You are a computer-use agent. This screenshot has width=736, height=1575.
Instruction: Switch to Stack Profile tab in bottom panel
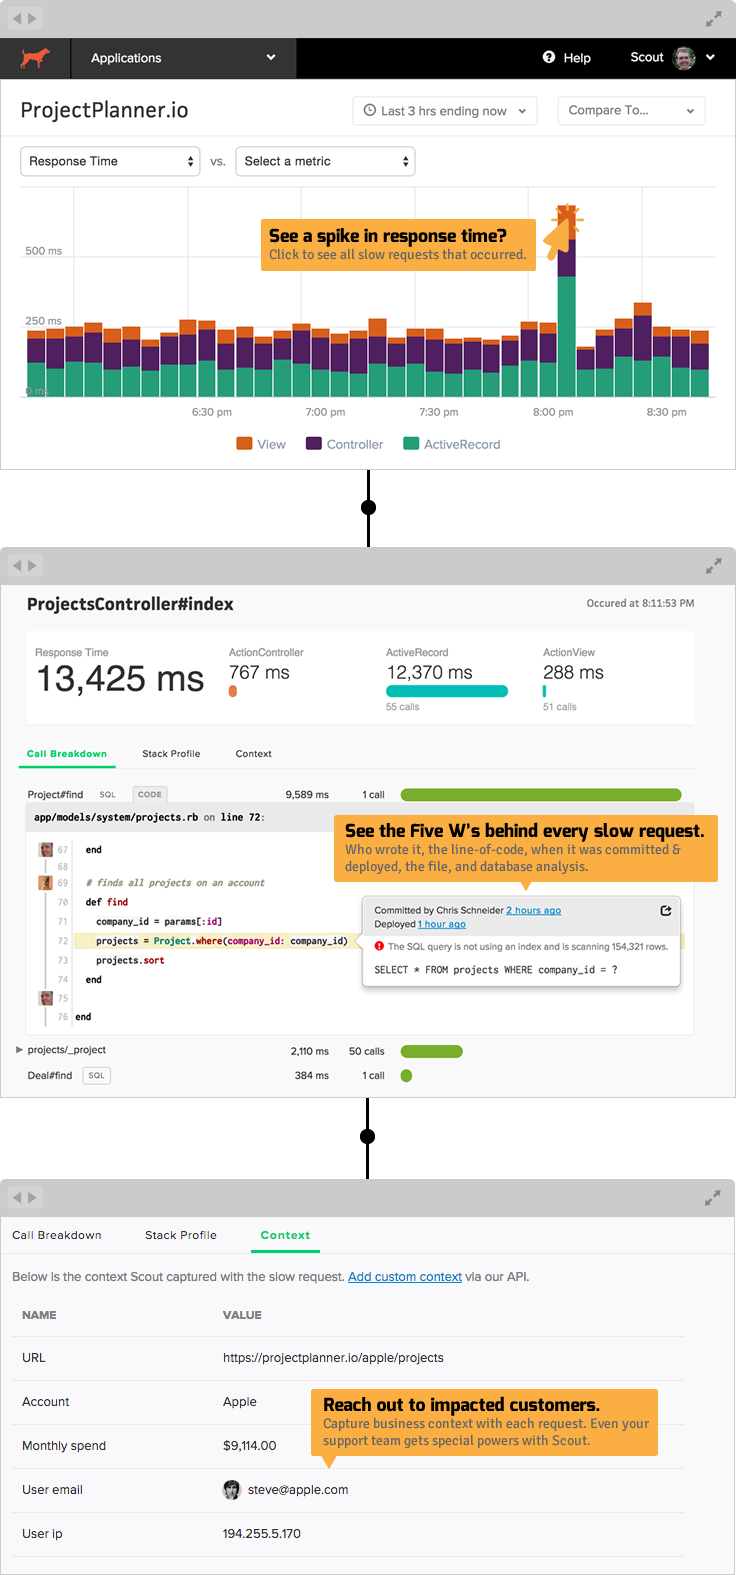coord(181,1235)
